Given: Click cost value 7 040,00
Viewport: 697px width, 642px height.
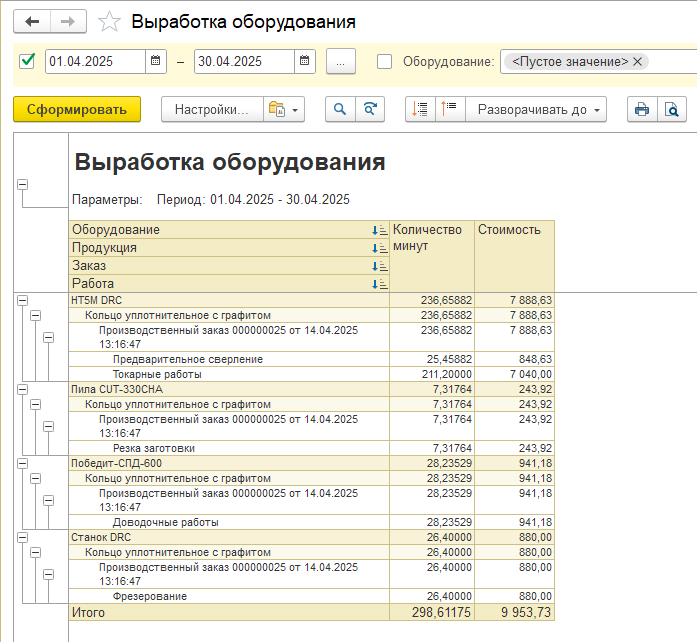Looking at the screenshot, I should [531, 374].
